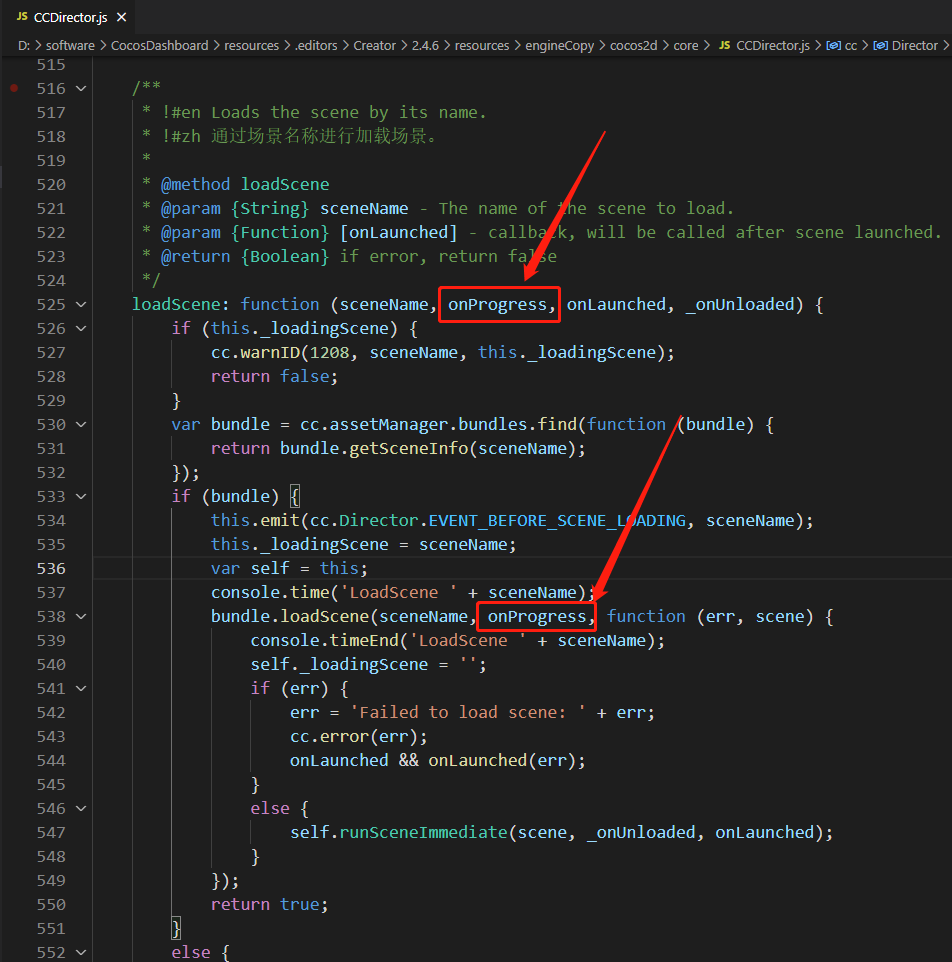Click line number 520

(51, 185)
